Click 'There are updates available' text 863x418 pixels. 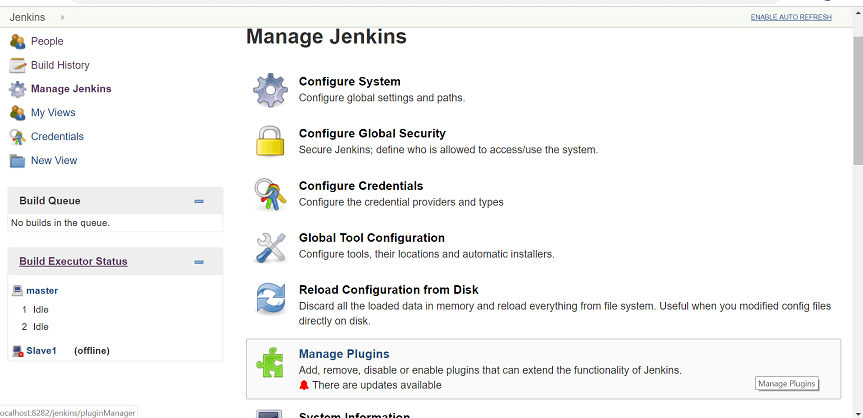[376, 385]
